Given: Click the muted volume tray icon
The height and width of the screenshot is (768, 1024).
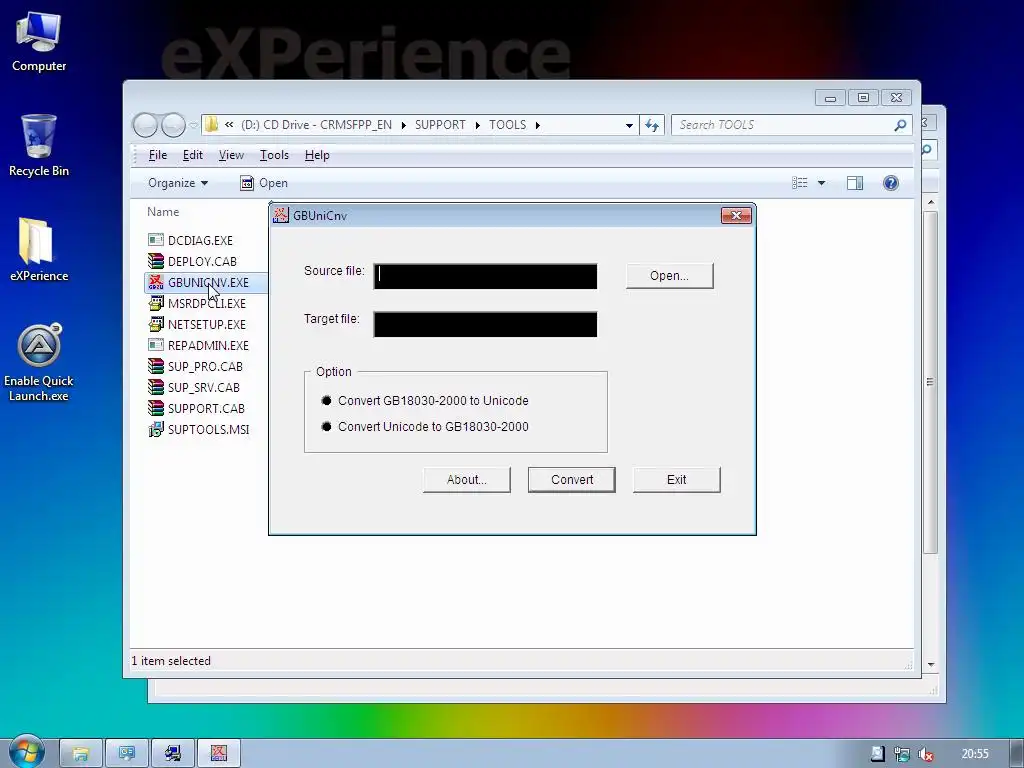Looking at the screenshot, I should click(925, 754).
